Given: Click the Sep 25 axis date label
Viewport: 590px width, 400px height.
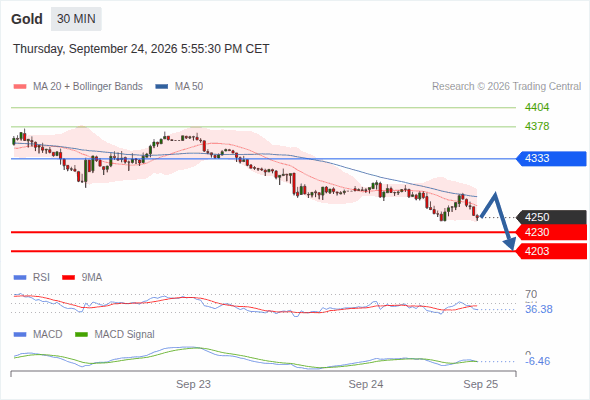Looking at the screenshot, I should [481, 384].
